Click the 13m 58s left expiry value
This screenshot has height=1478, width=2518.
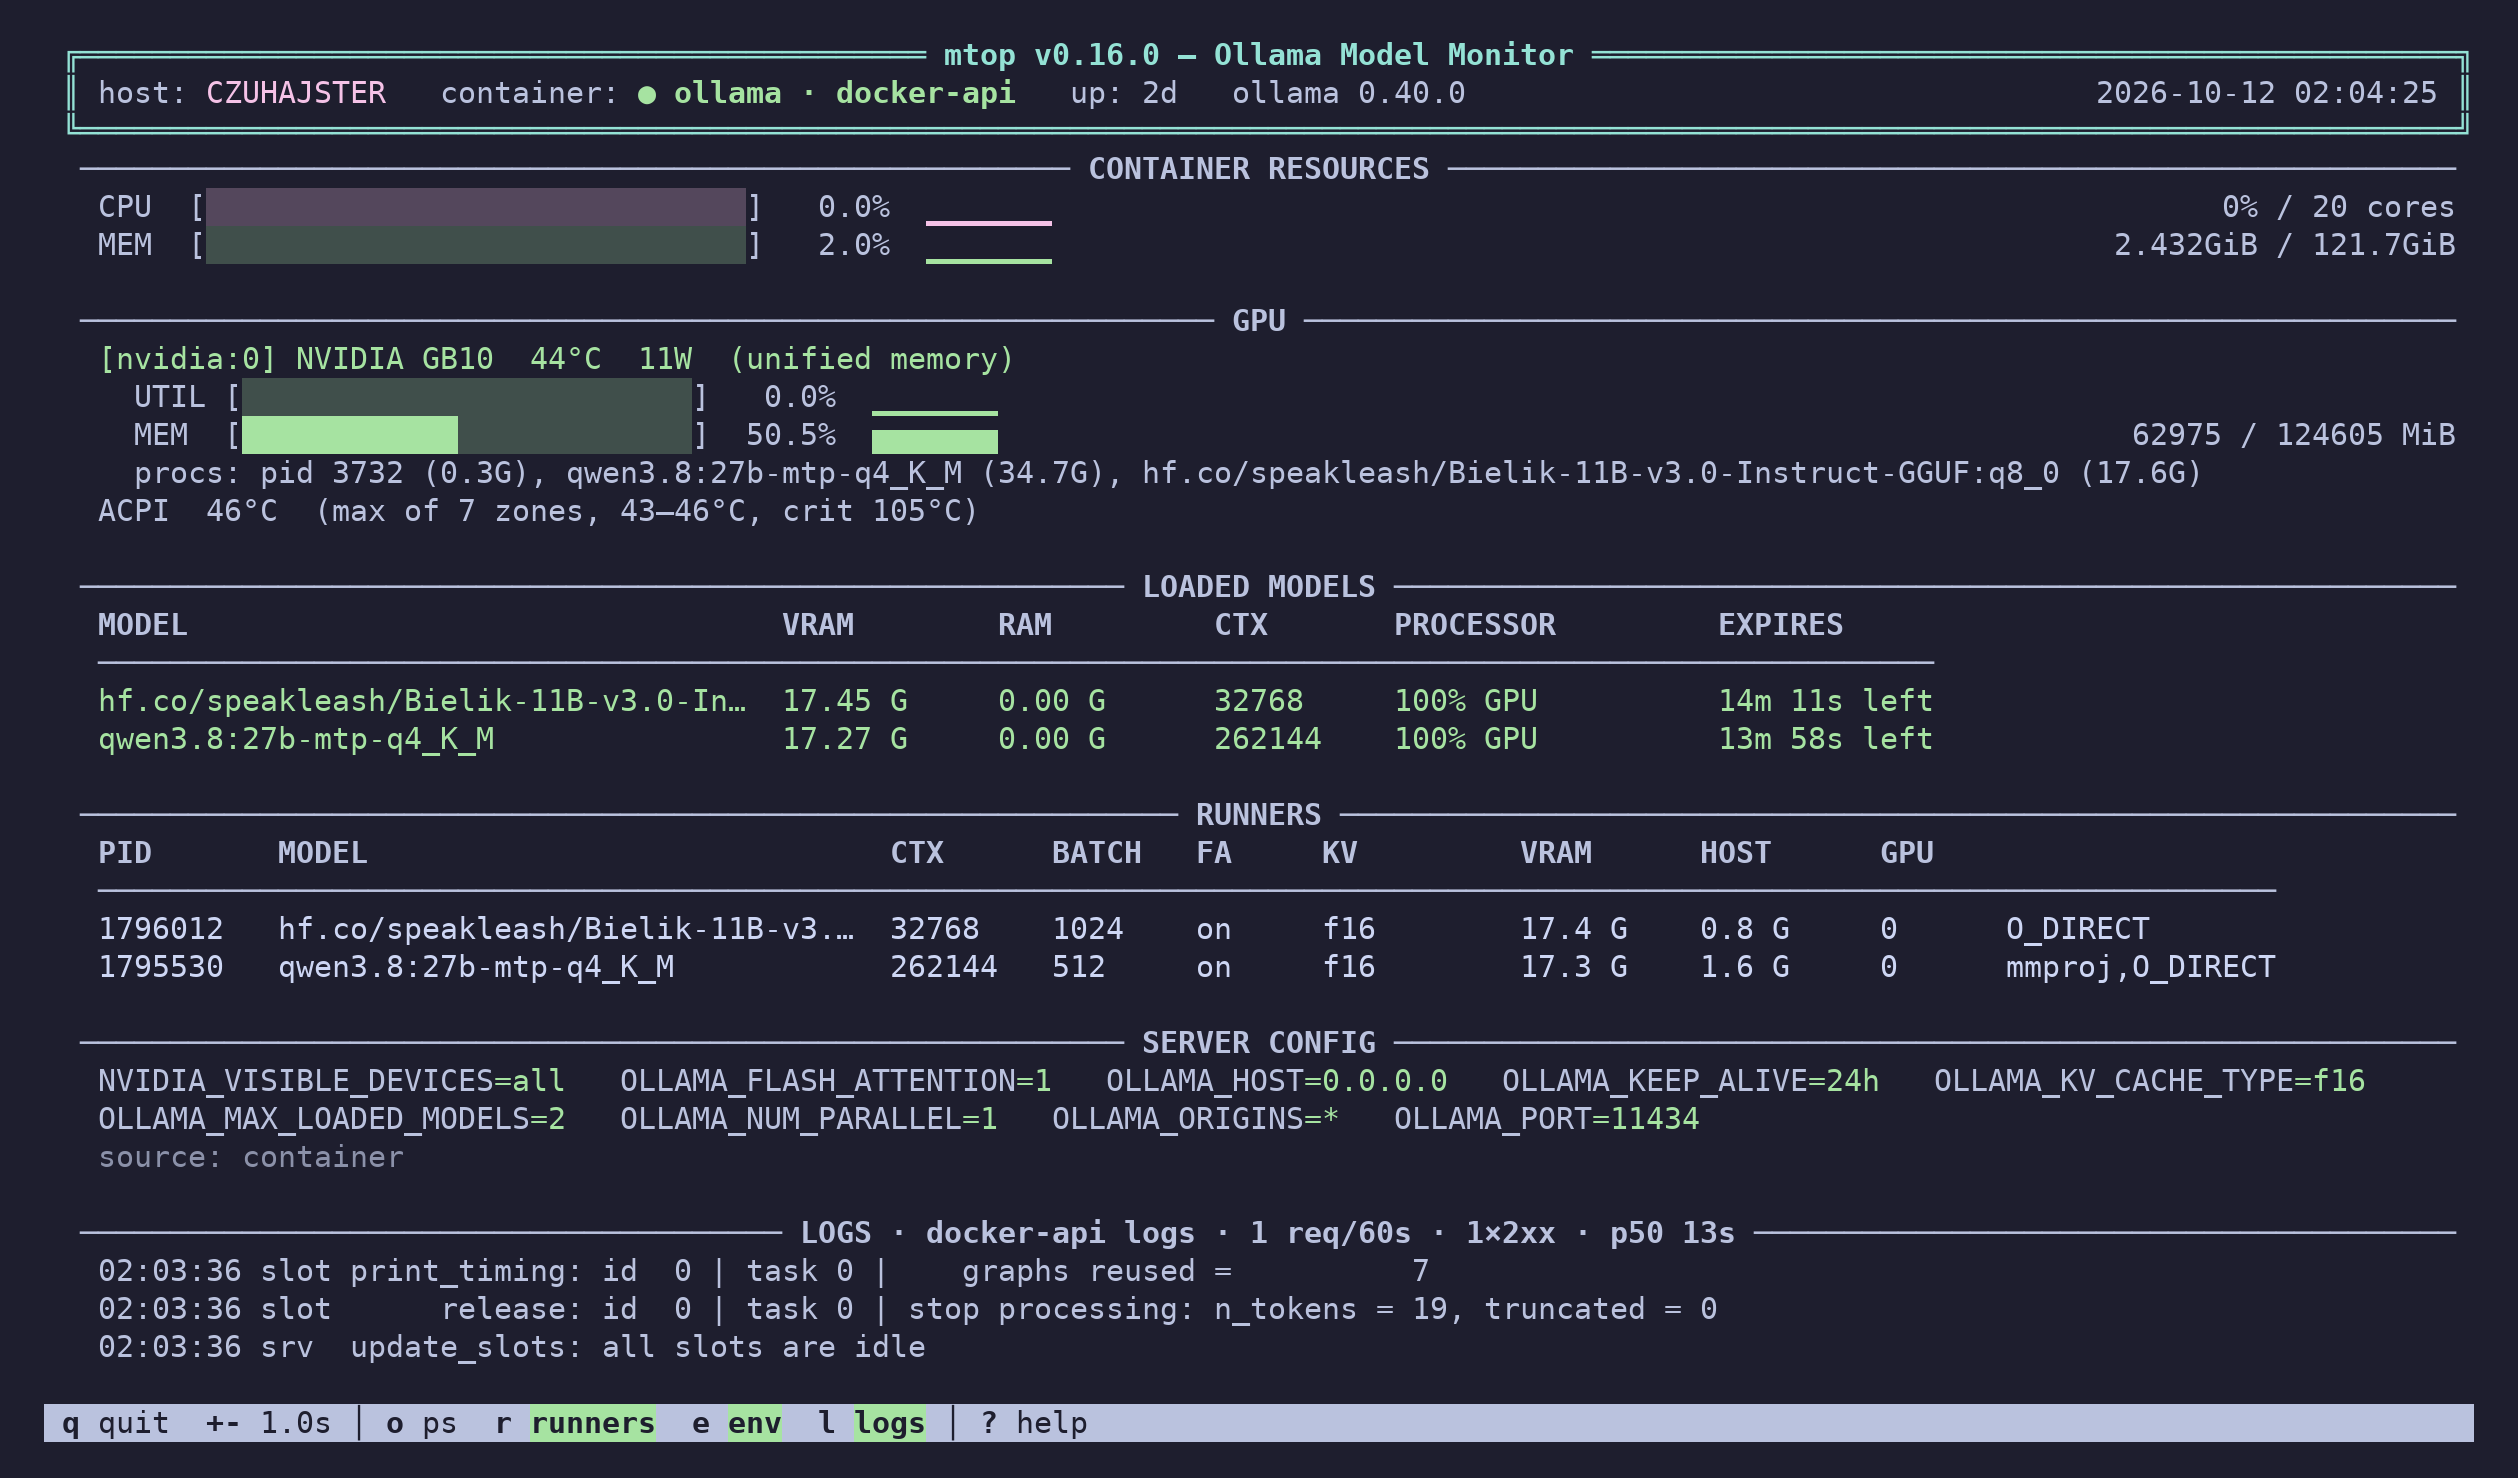coord(1825,739)
